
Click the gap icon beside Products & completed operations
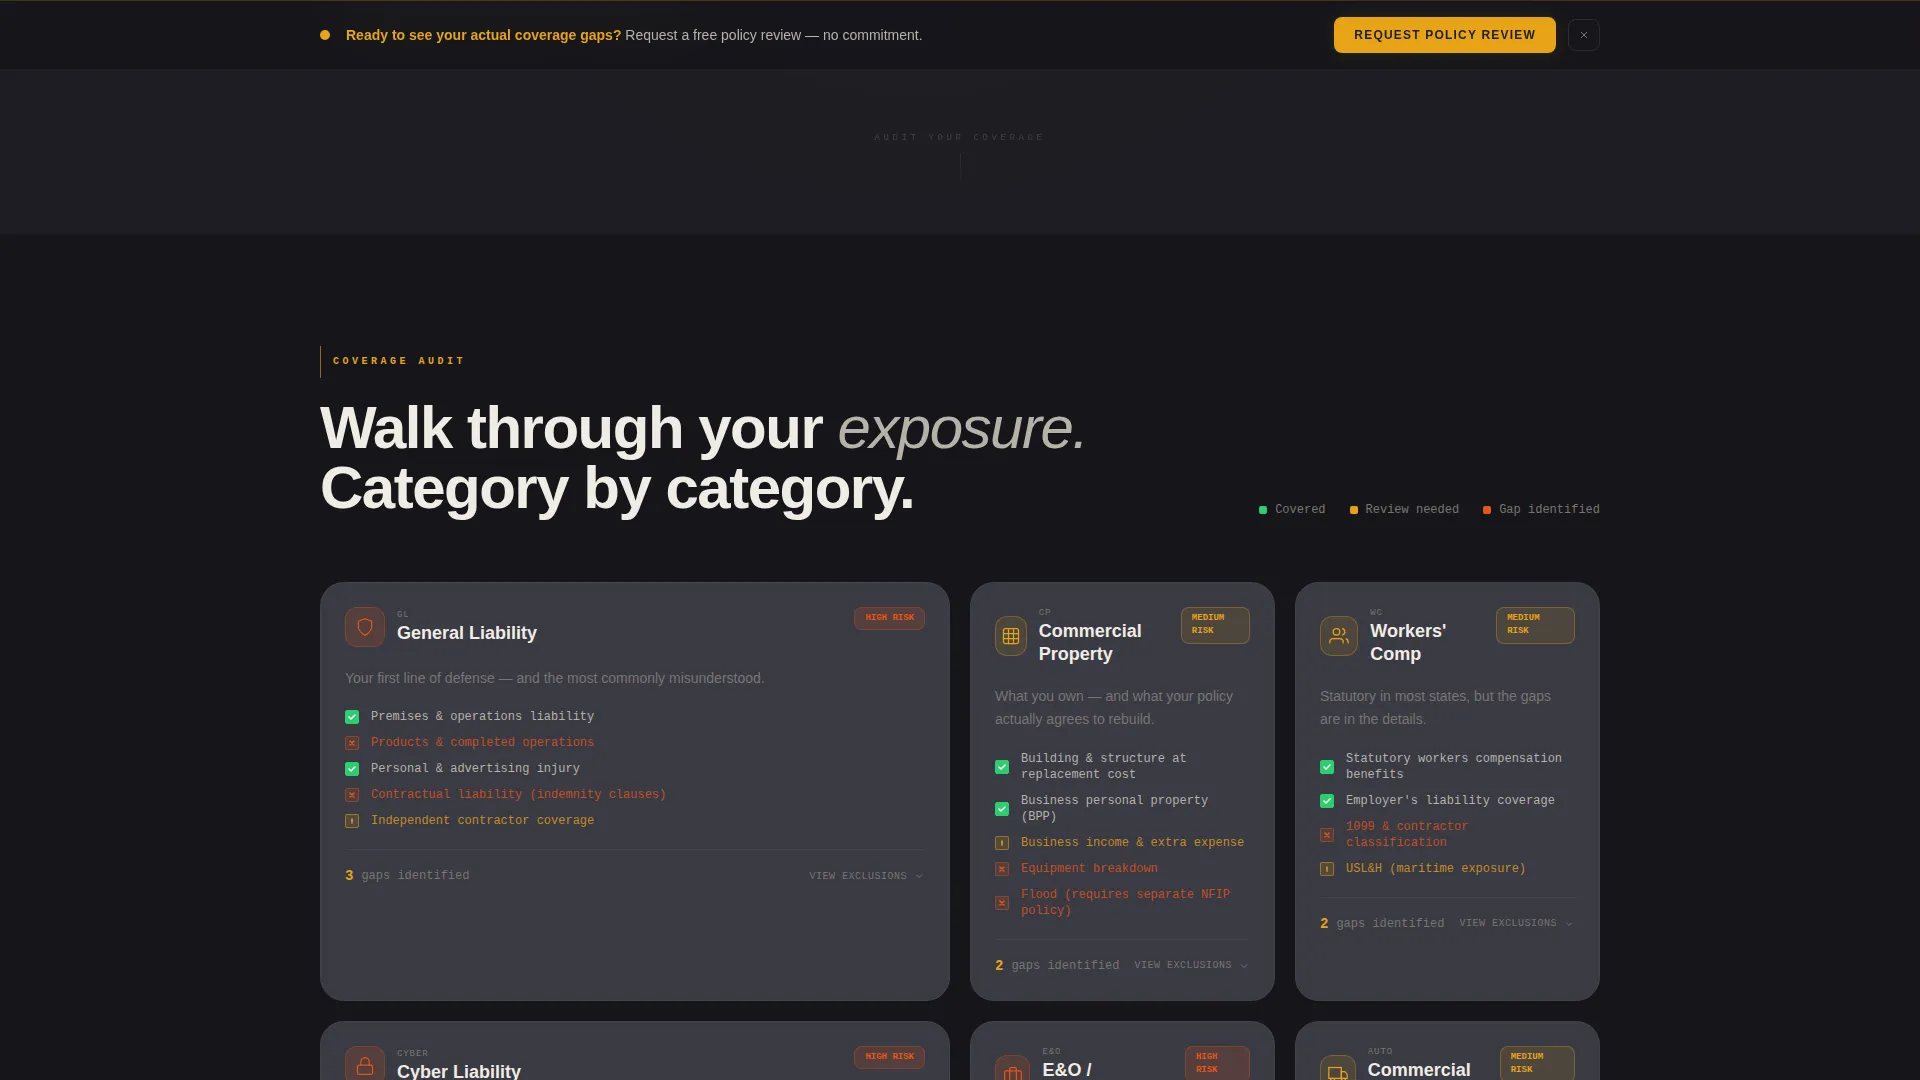[x=352, y=743]
